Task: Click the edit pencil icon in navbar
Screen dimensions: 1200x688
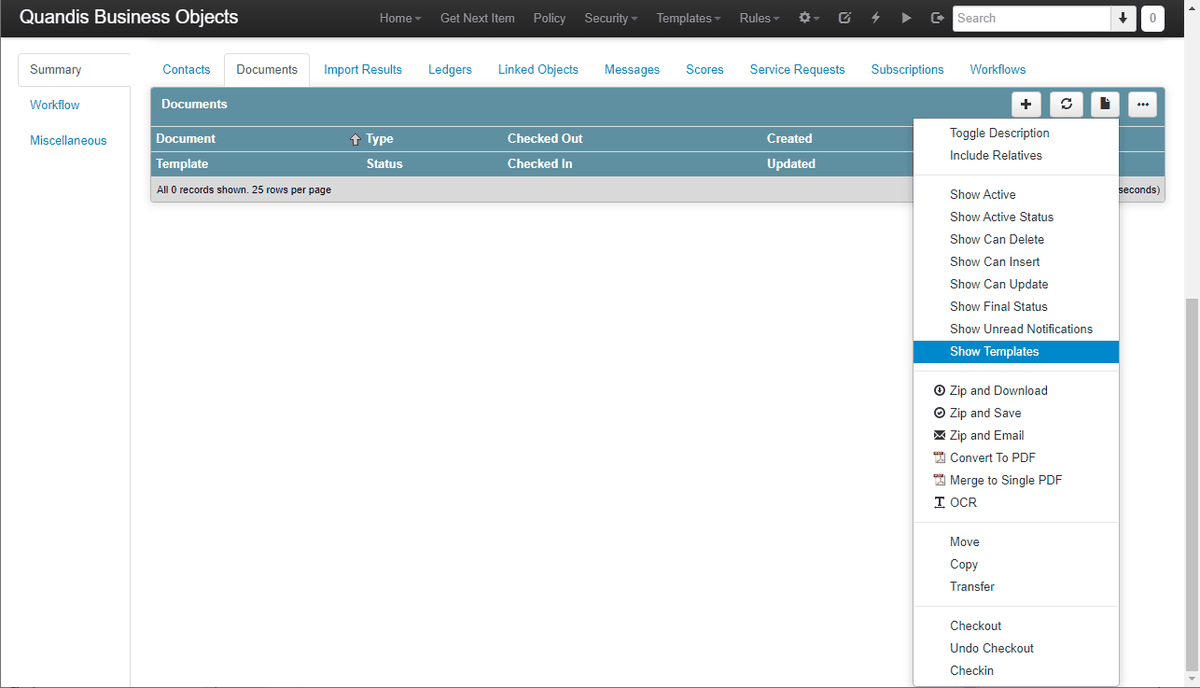Action: coord(845,18)
